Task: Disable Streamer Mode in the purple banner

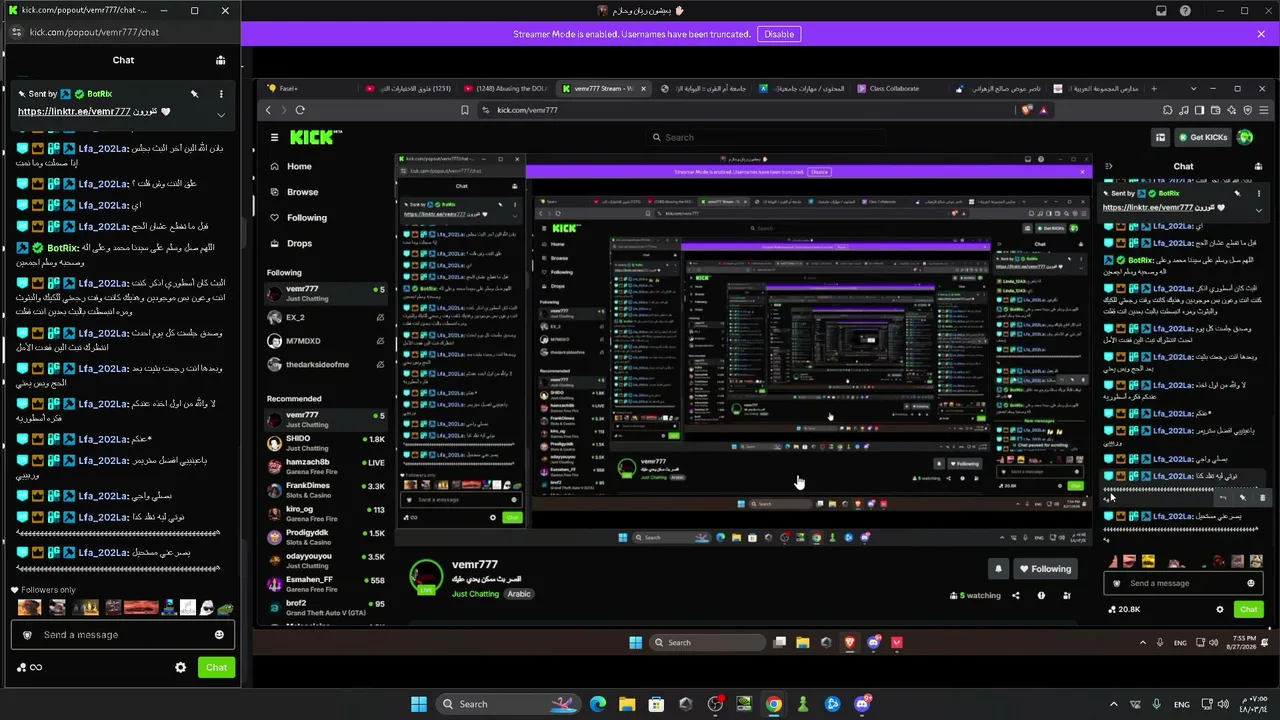Action: 779,34
